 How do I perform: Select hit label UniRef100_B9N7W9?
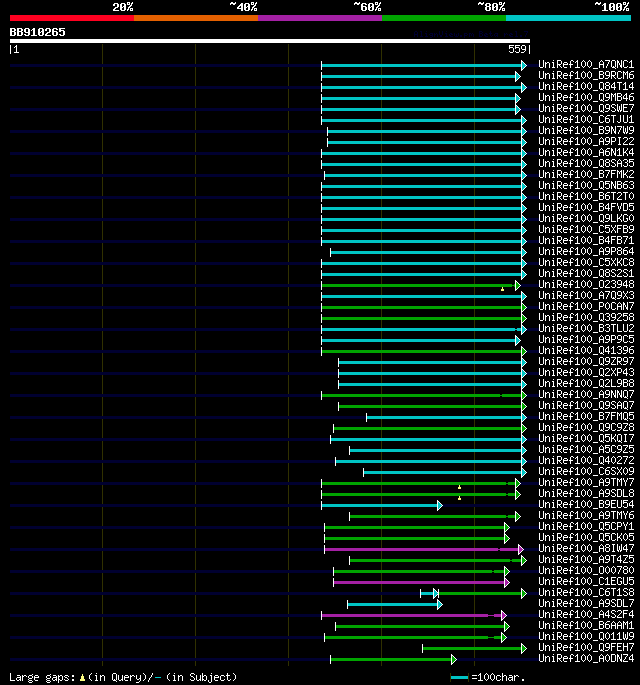tap(586, 130)
